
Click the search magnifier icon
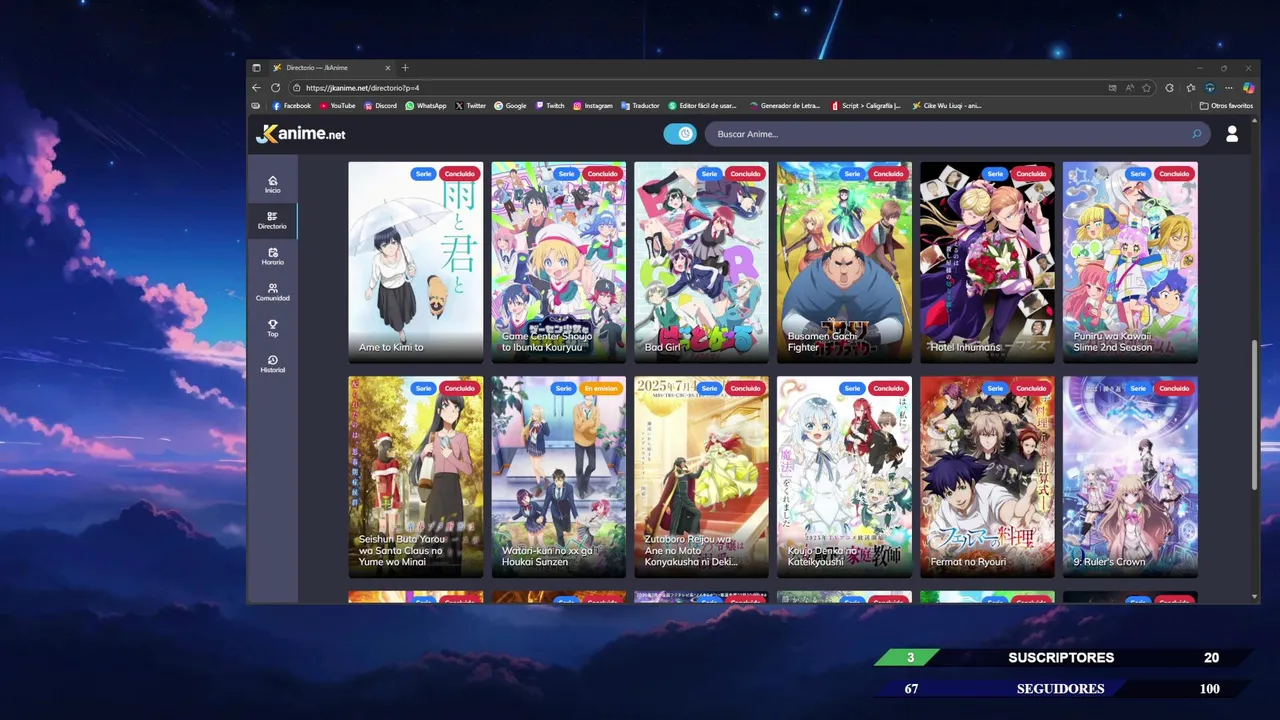coord(1196,134)
